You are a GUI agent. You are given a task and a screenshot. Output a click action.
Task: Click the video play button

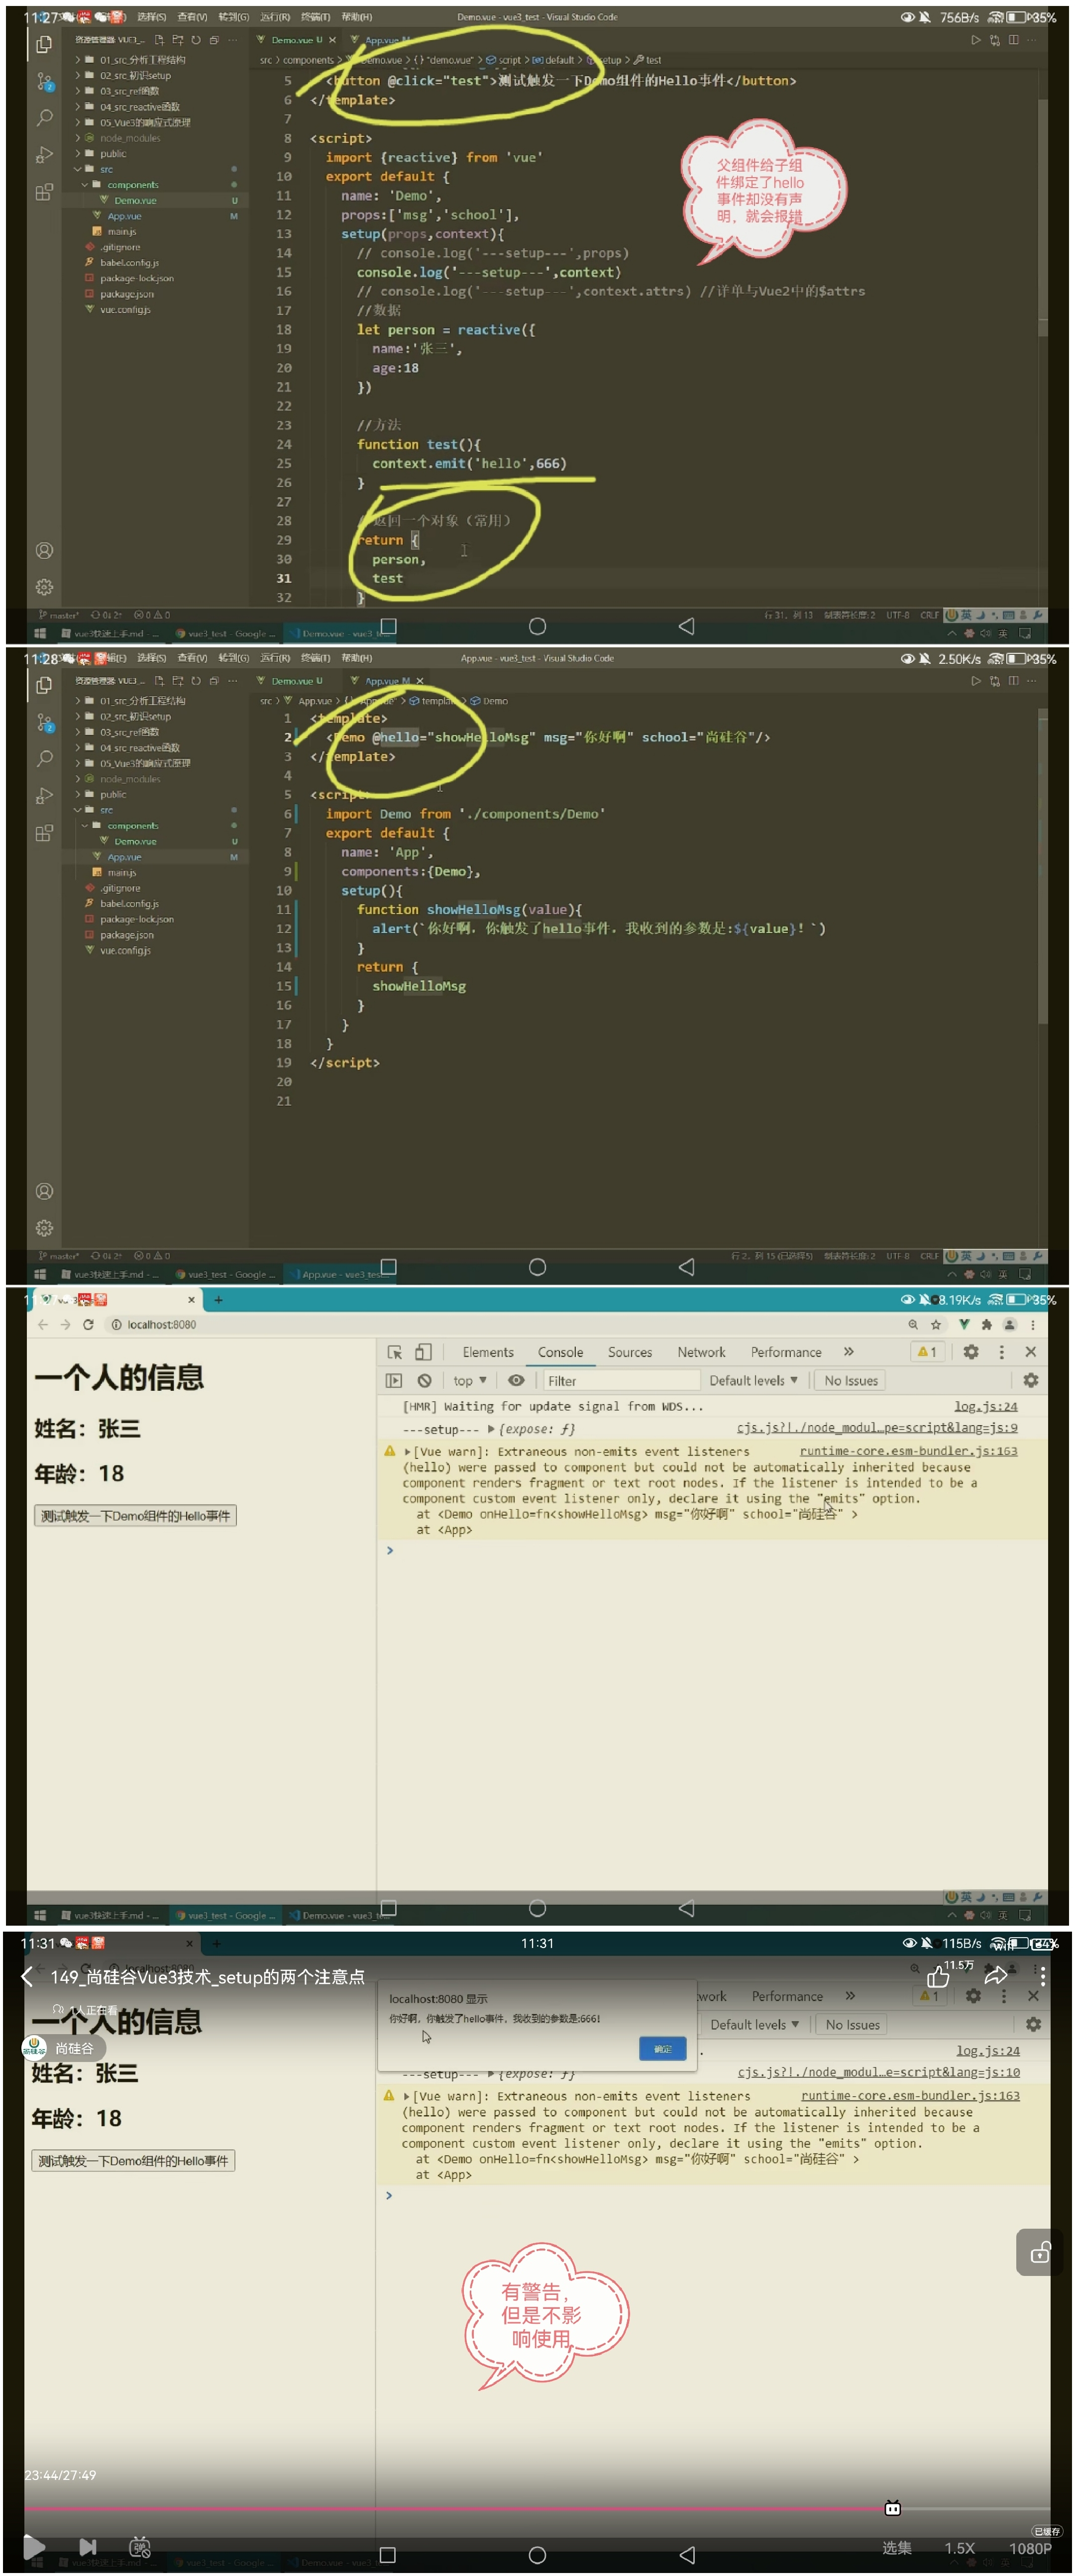[33, 2547]
